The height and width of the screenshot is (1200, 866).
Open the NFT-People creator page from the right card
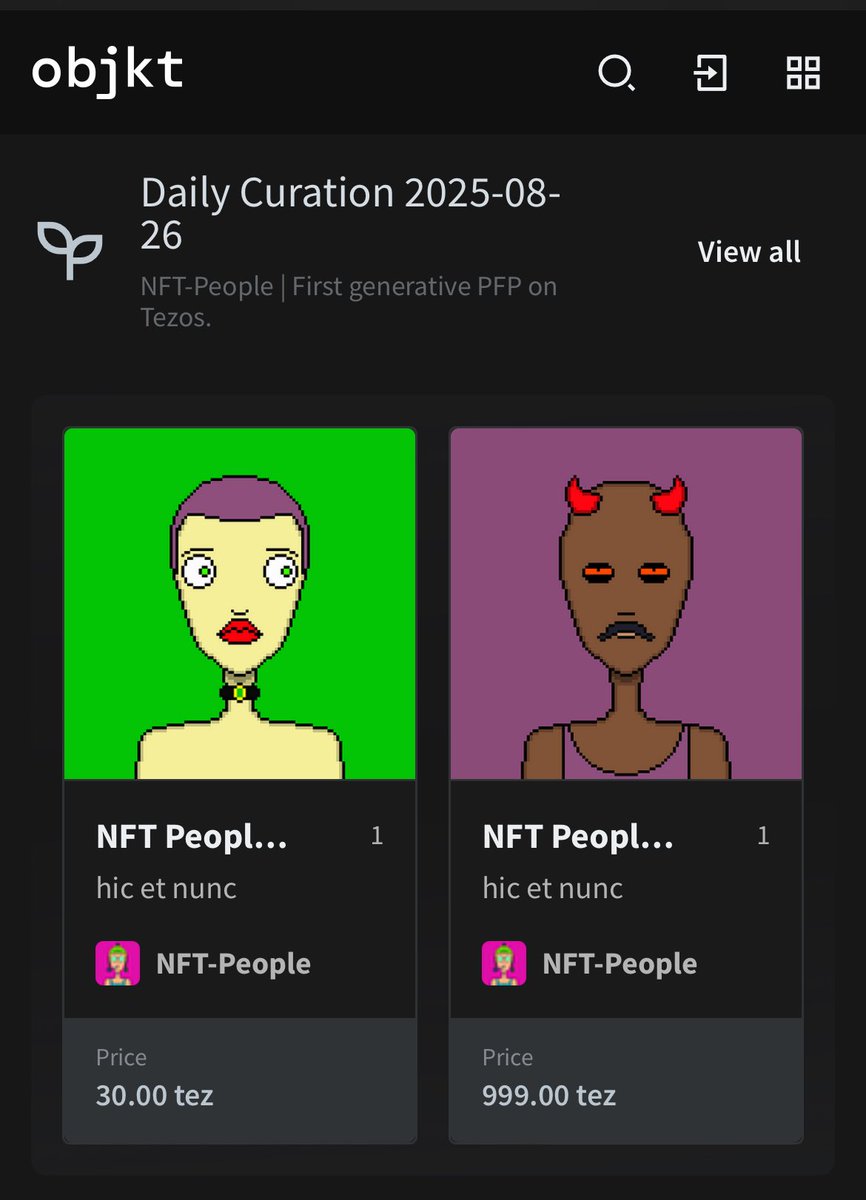619,963
